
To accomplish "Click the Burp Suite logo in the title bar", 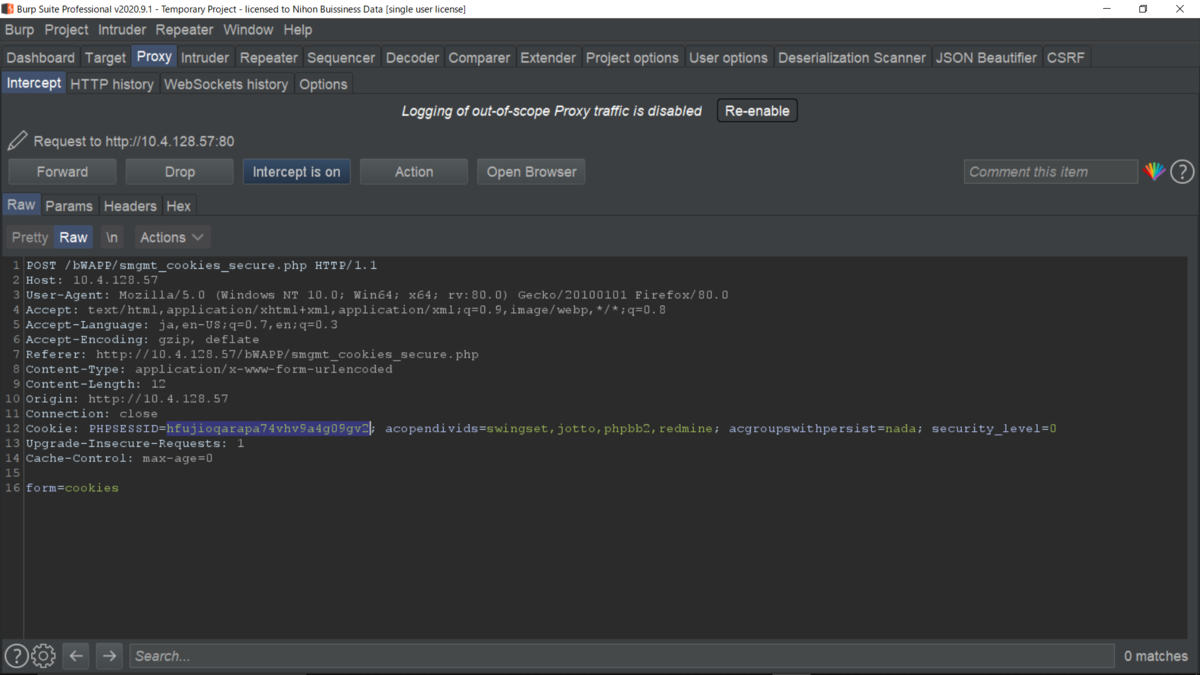I will [8, 9].
